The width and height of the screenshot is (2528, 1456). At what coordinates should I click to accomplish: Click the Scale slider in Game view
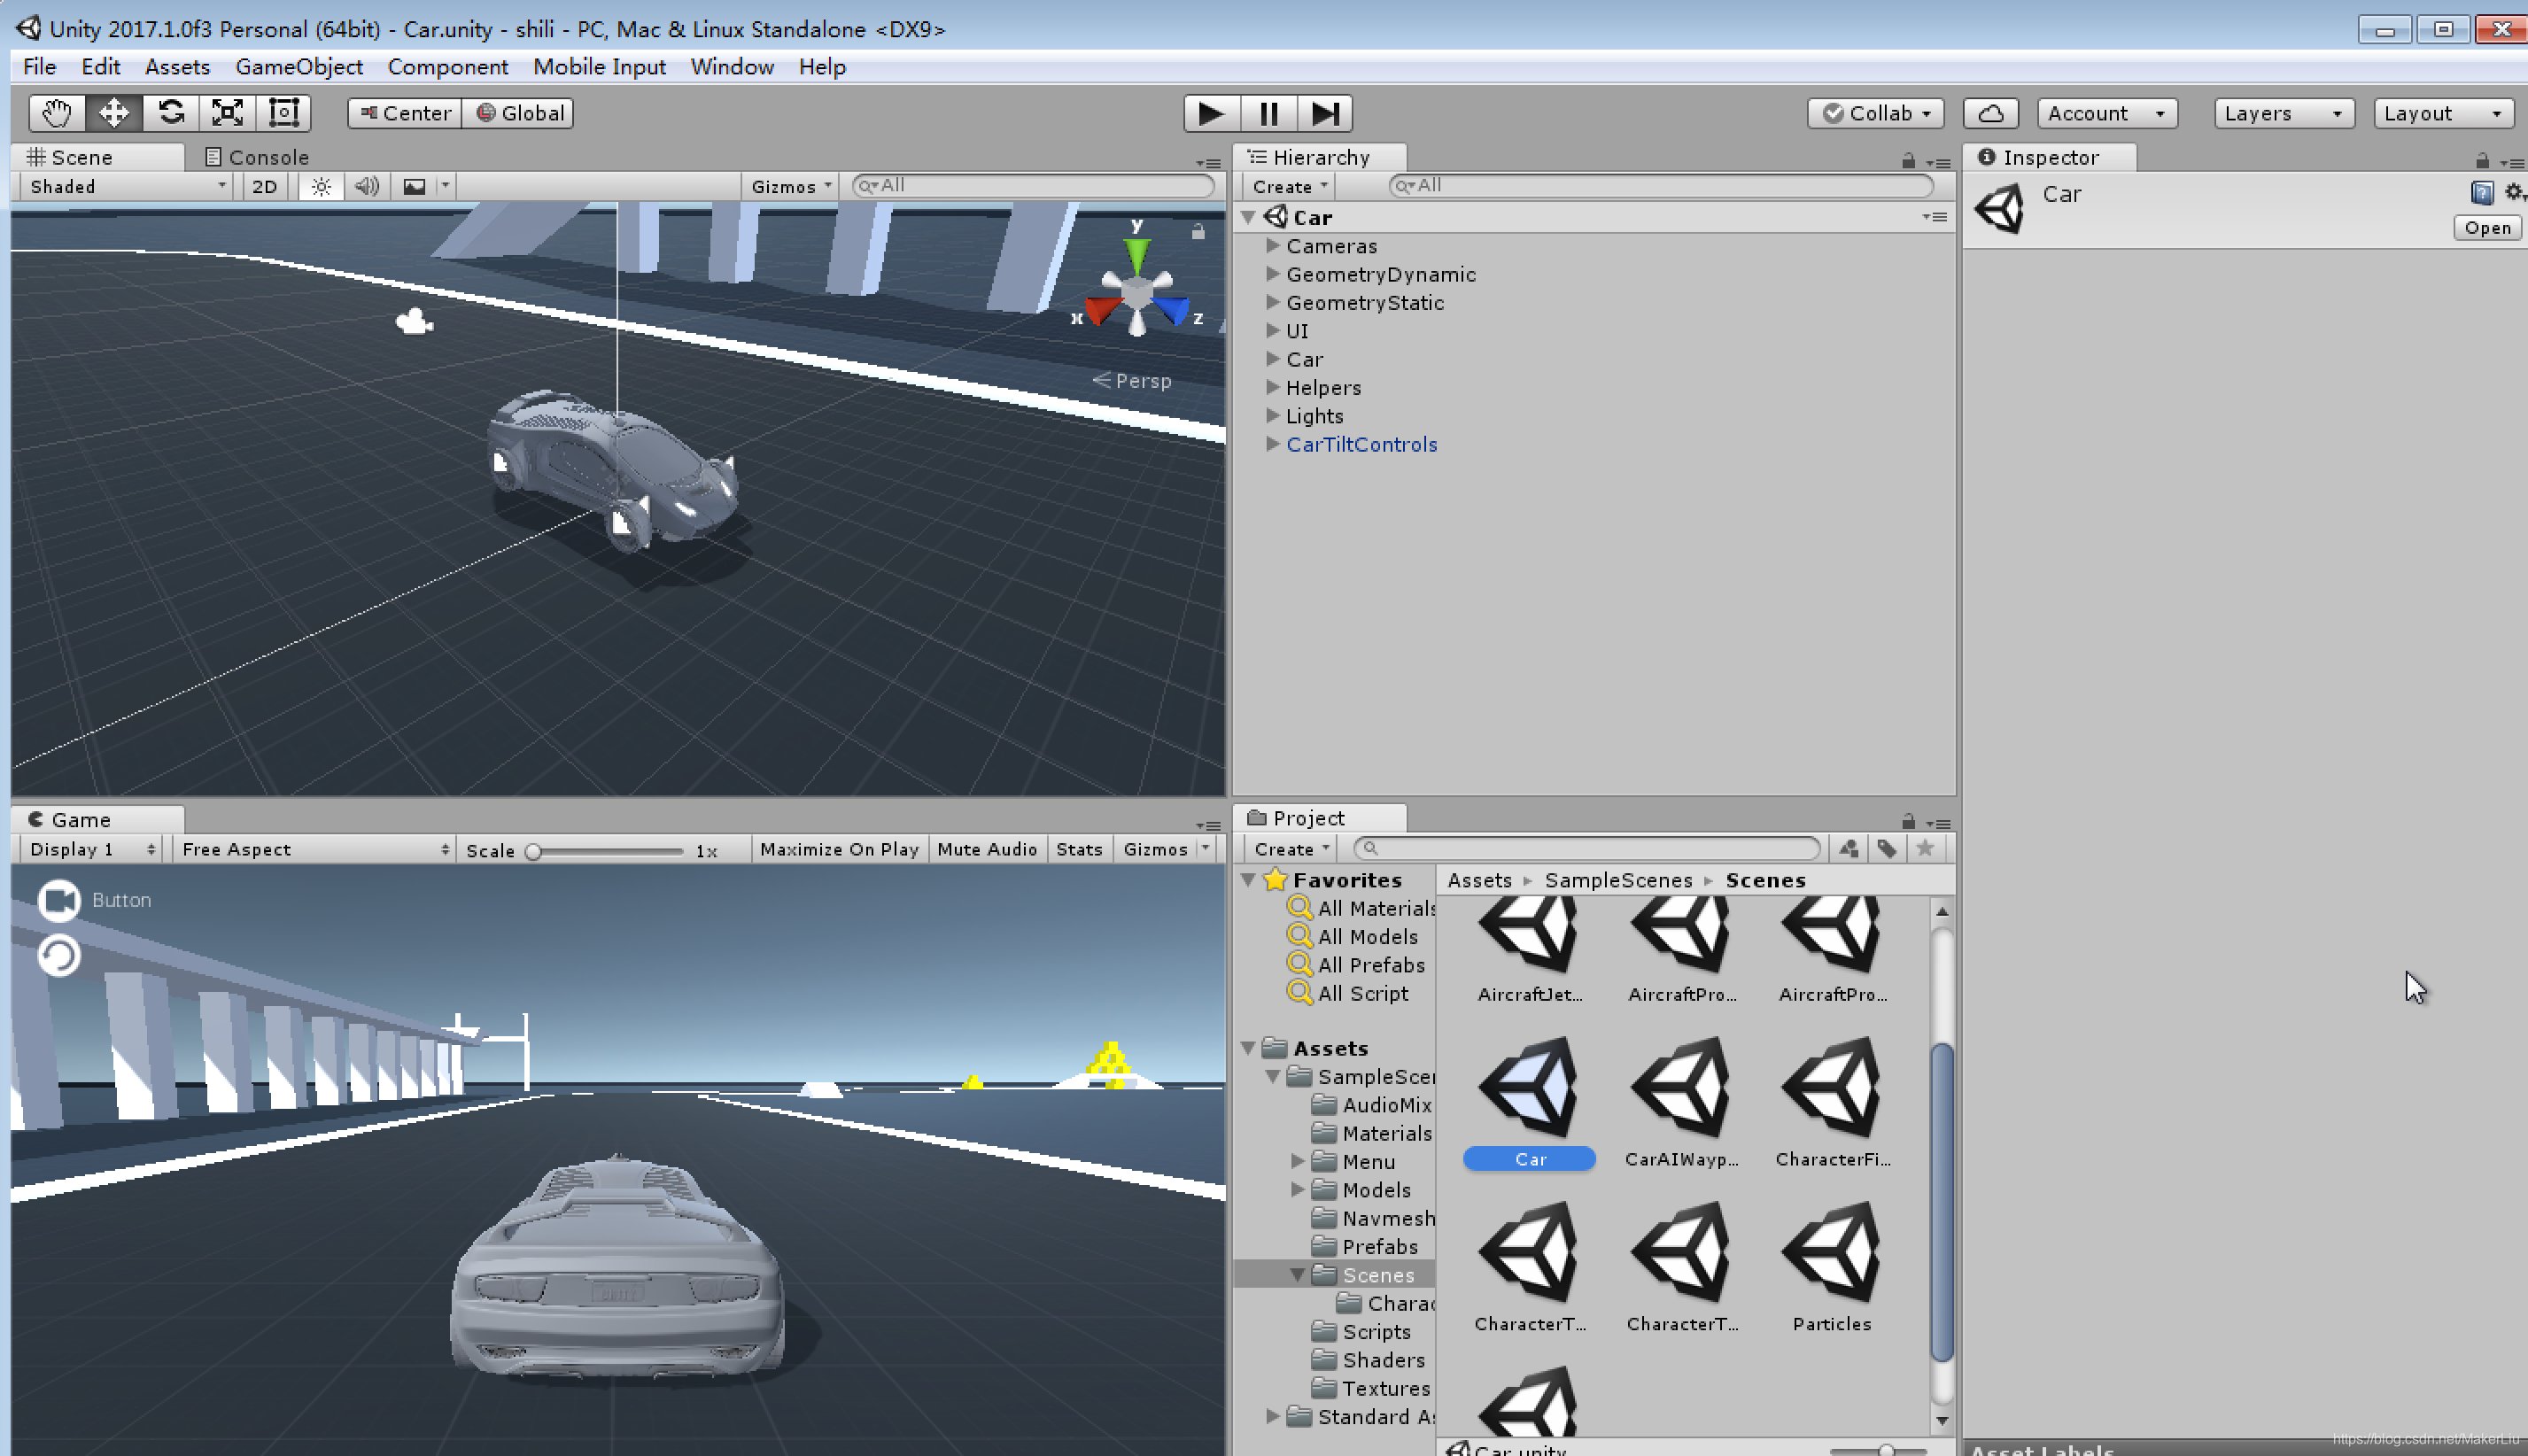point(608,851)
